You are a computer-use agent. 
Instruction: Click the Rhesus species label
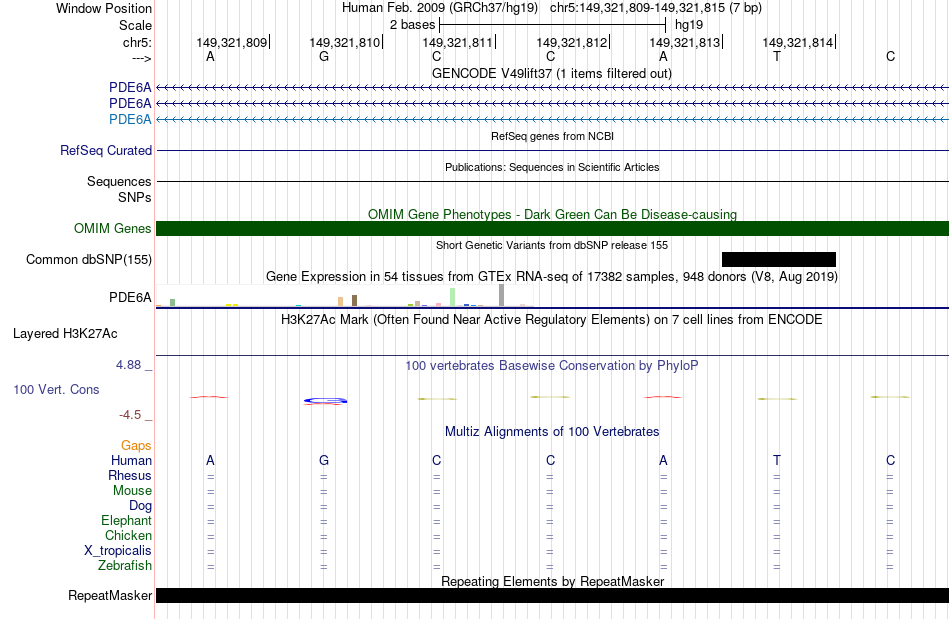130,475
